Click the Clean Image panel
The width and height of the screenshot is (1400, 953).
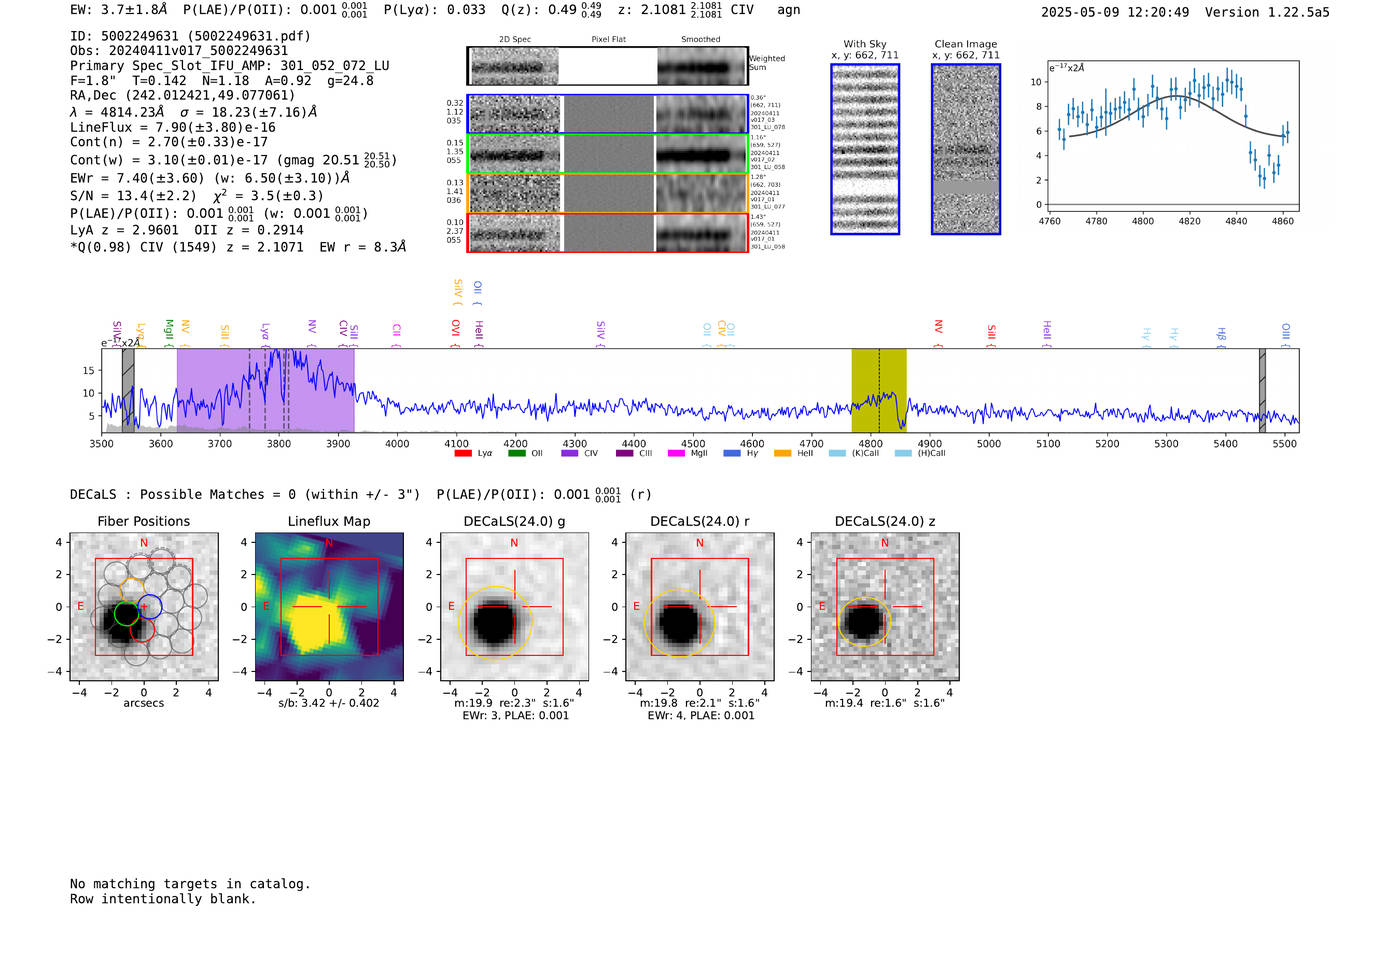tap(966, 149)
